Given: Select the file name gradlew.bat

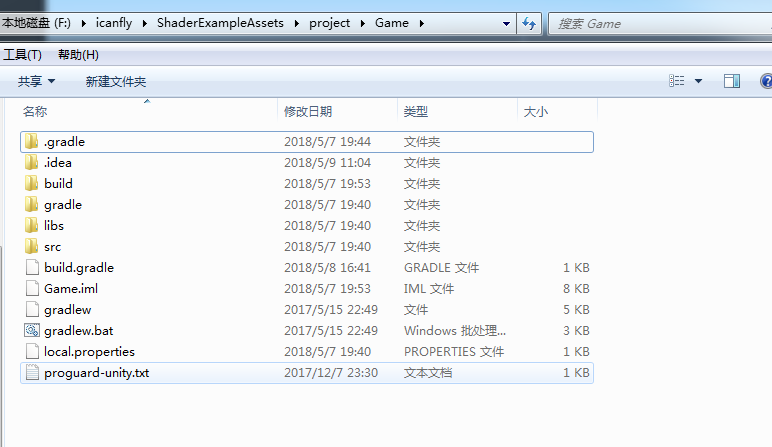Looking at the screenshot, I should pyautogui.click(x=78, y=331).
